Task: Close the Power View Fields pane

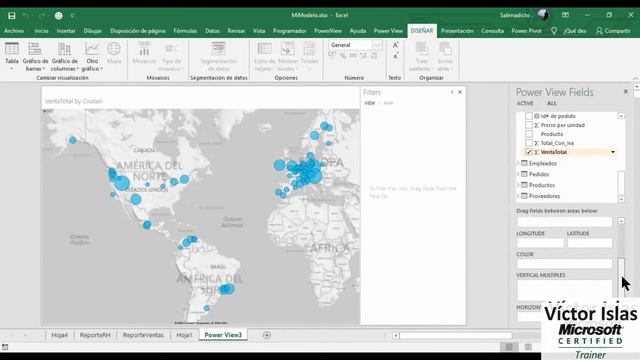Action: (x=626, y=91)
